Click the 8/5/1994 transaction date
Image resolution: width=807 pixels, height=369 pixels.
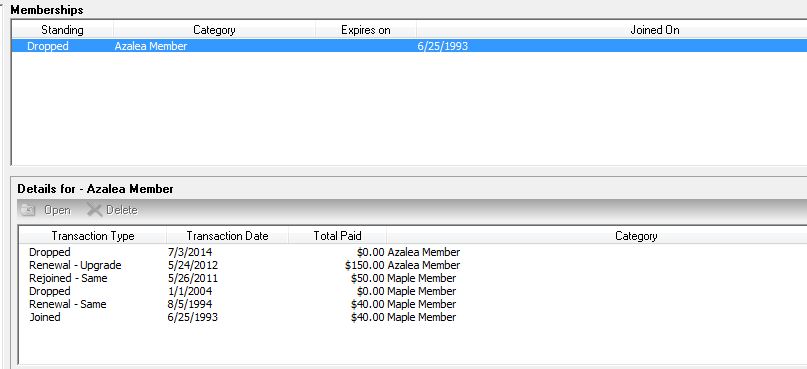(189, 304)
